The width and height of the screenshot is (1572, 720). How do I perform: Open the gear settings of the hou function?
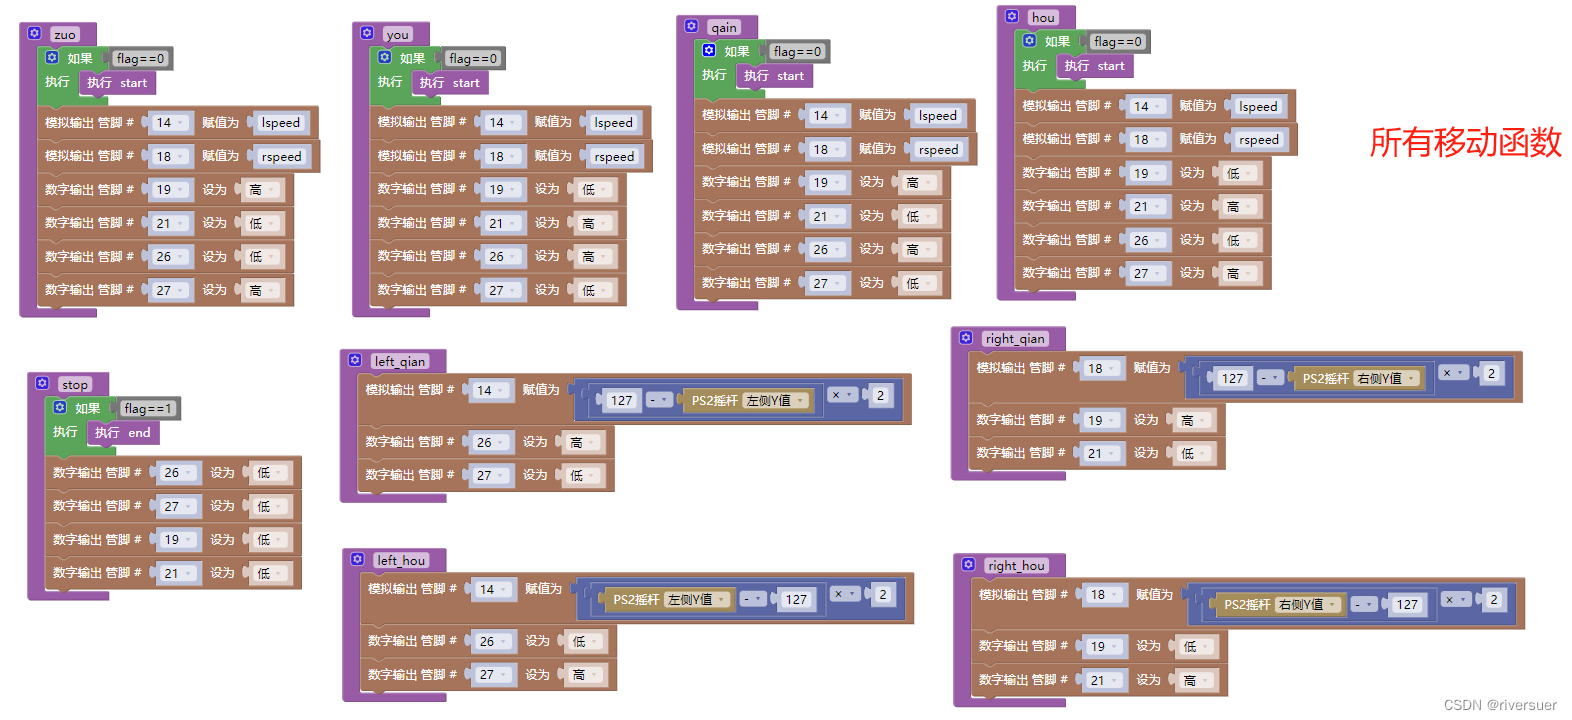pos(1012,16)
